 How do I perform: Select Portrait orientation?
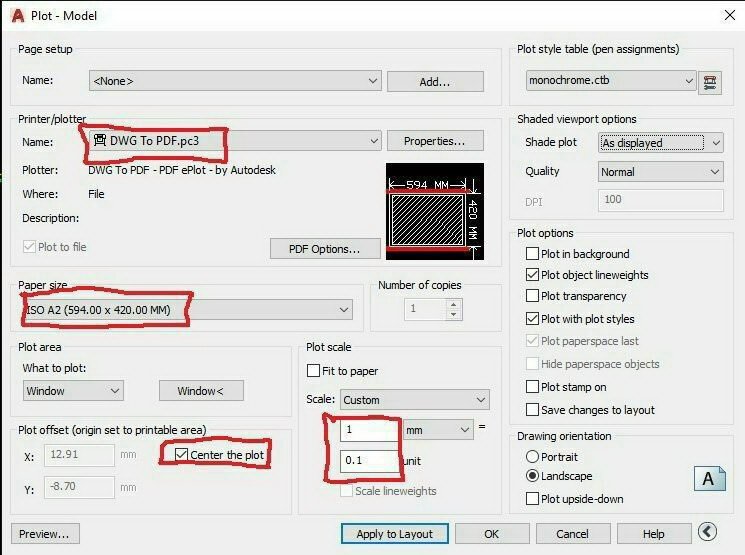point(532,457)
